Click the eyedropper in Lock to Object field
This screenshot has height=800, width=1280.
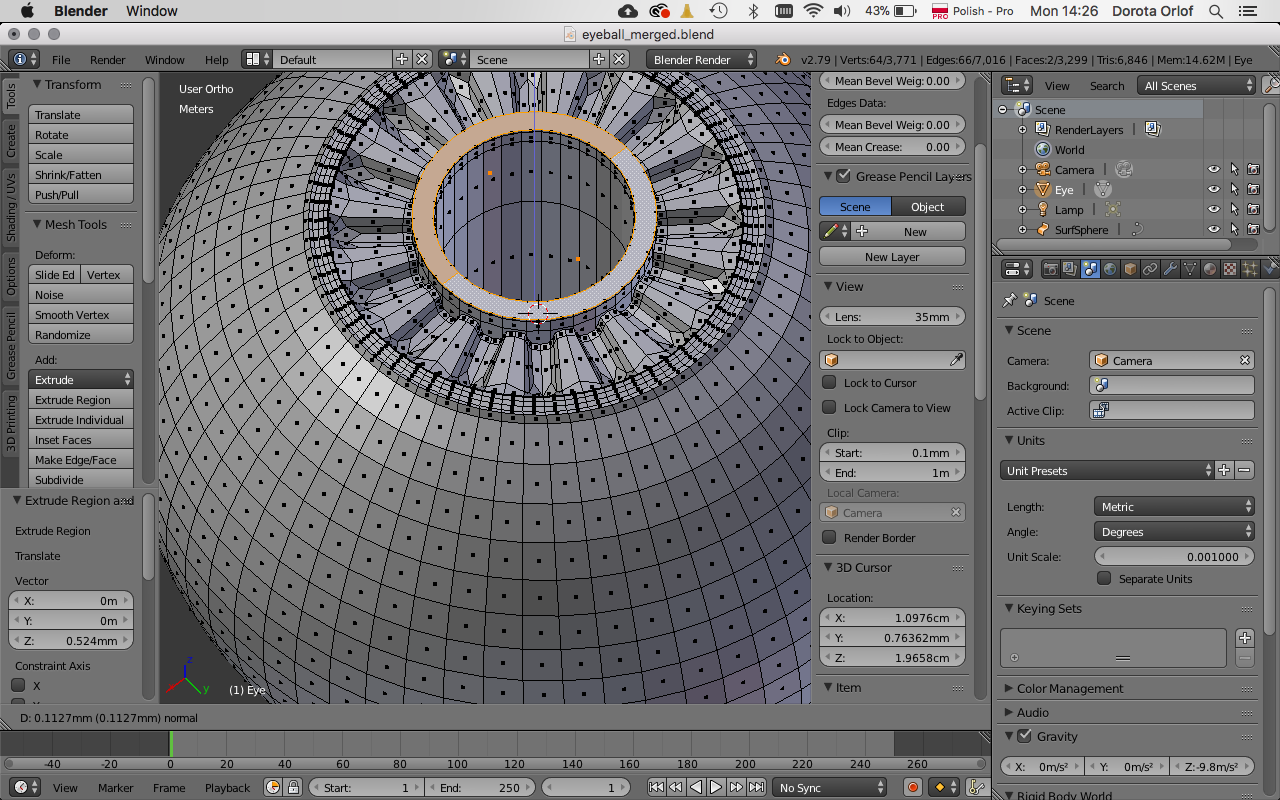[956, 360]
